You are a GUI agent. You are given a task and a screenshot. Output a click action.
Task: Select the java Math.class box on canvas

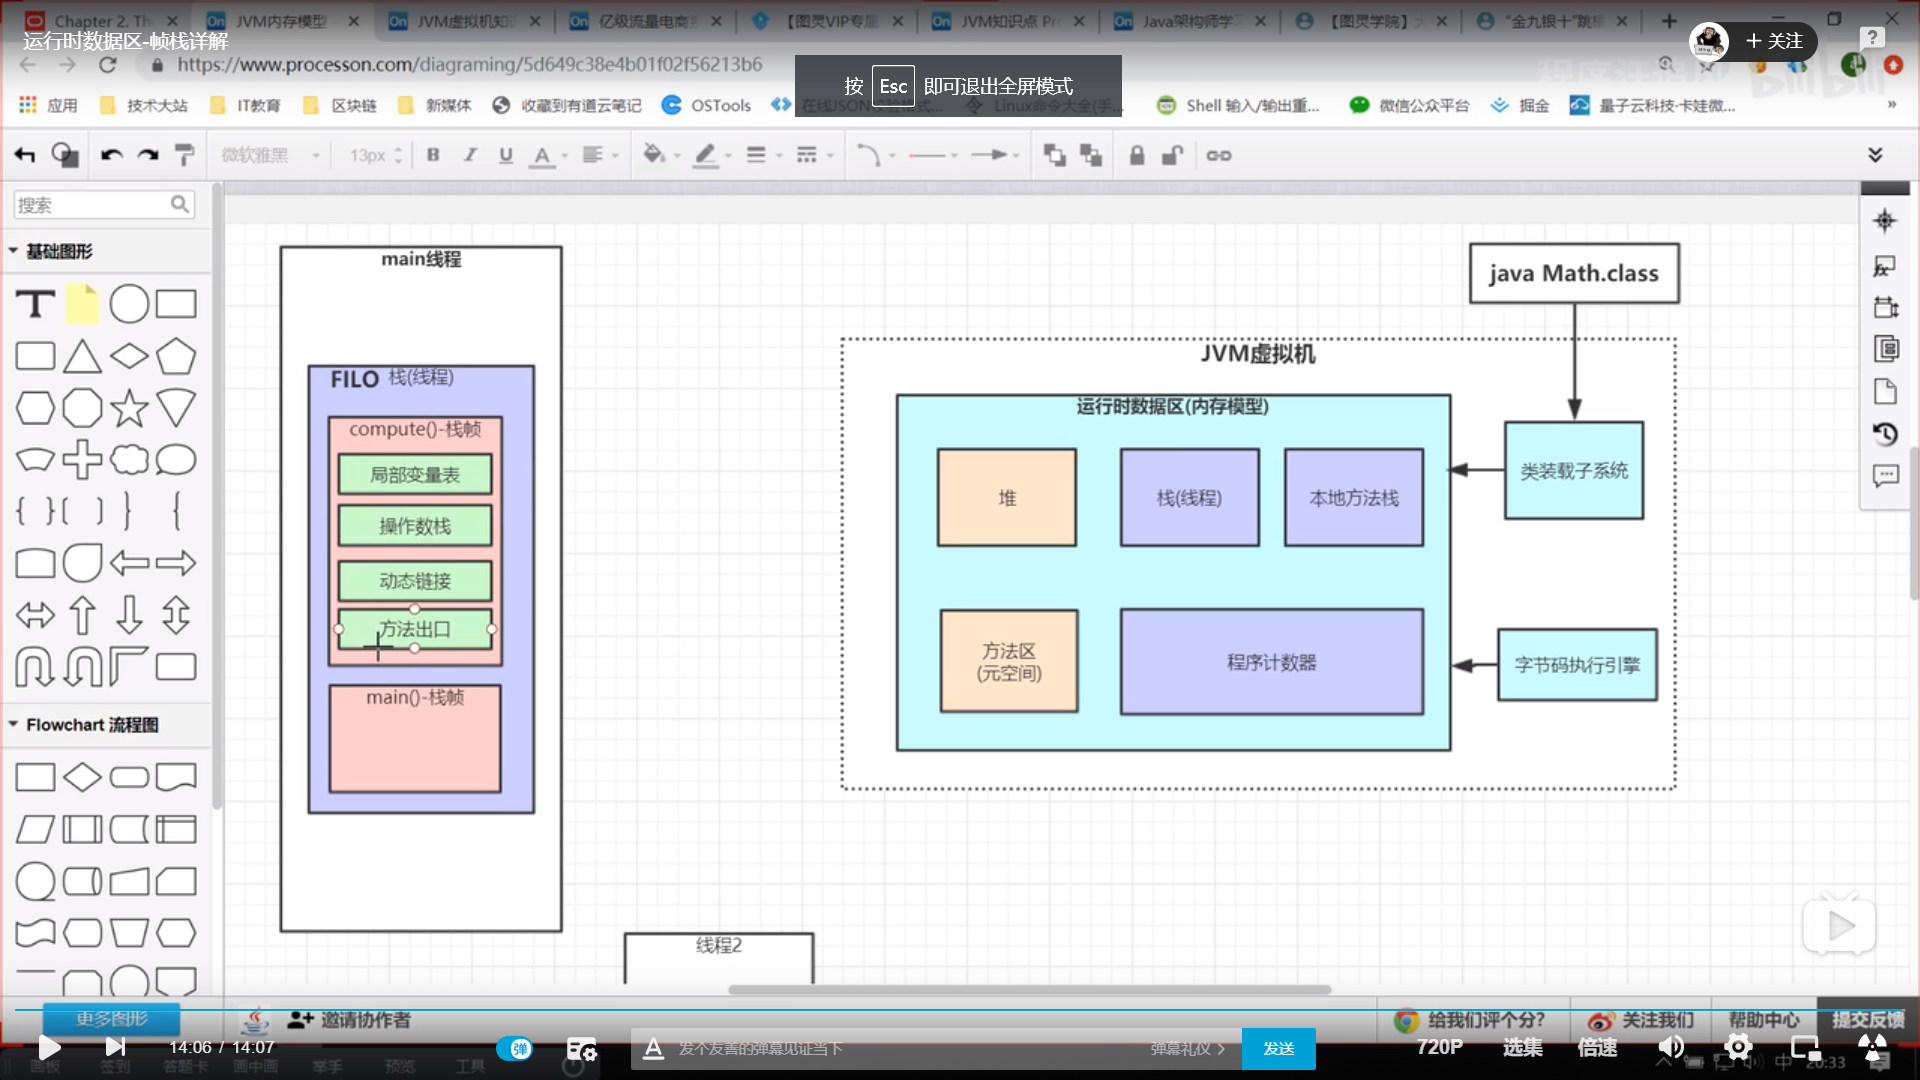[x=1573, y=273]
